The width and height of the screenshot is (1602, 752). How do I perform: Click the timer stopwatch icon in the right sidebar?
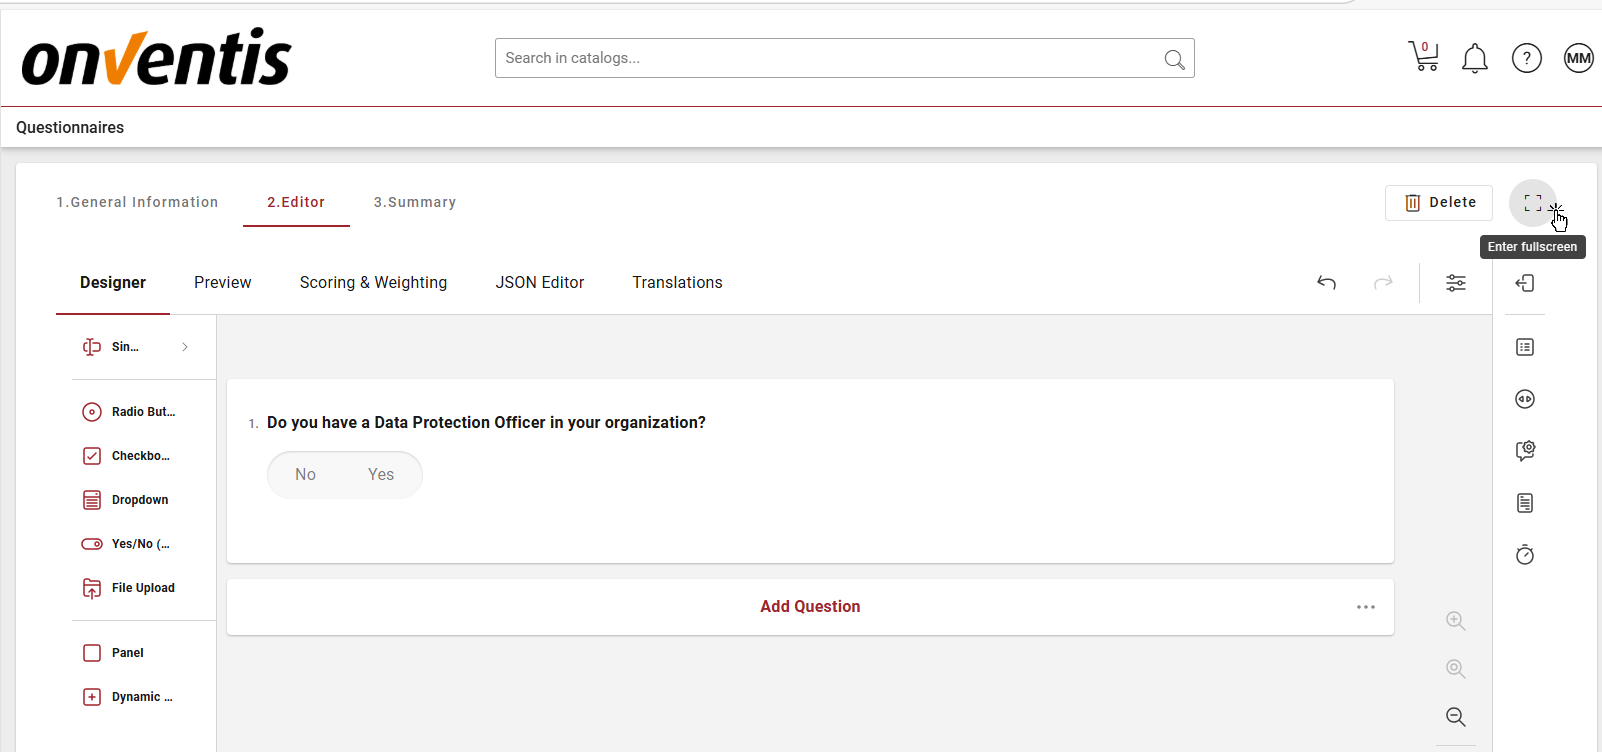click(x=1524, y=555)
